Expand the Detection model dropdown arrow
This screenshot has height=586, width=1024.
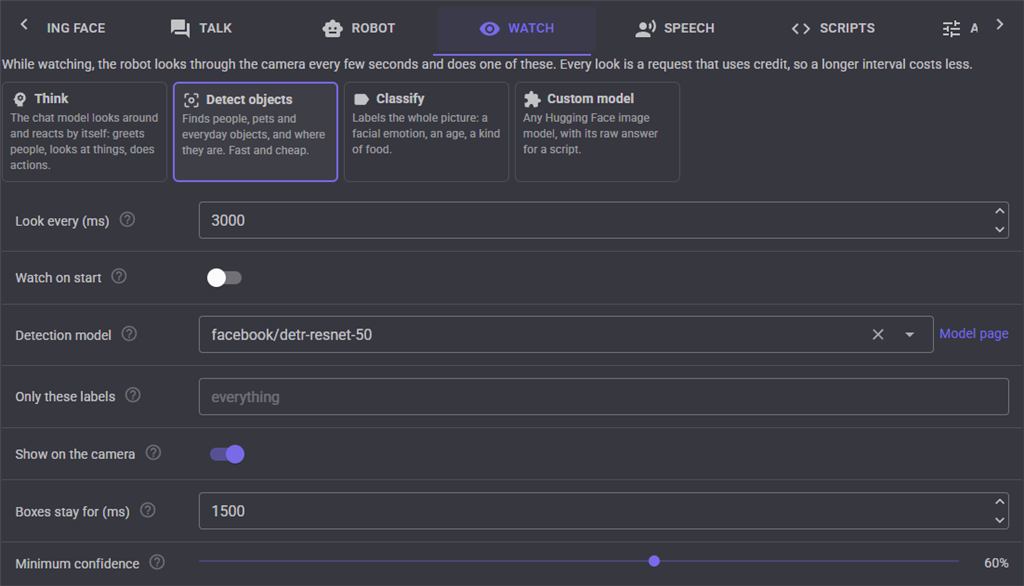tap(909, 334)
